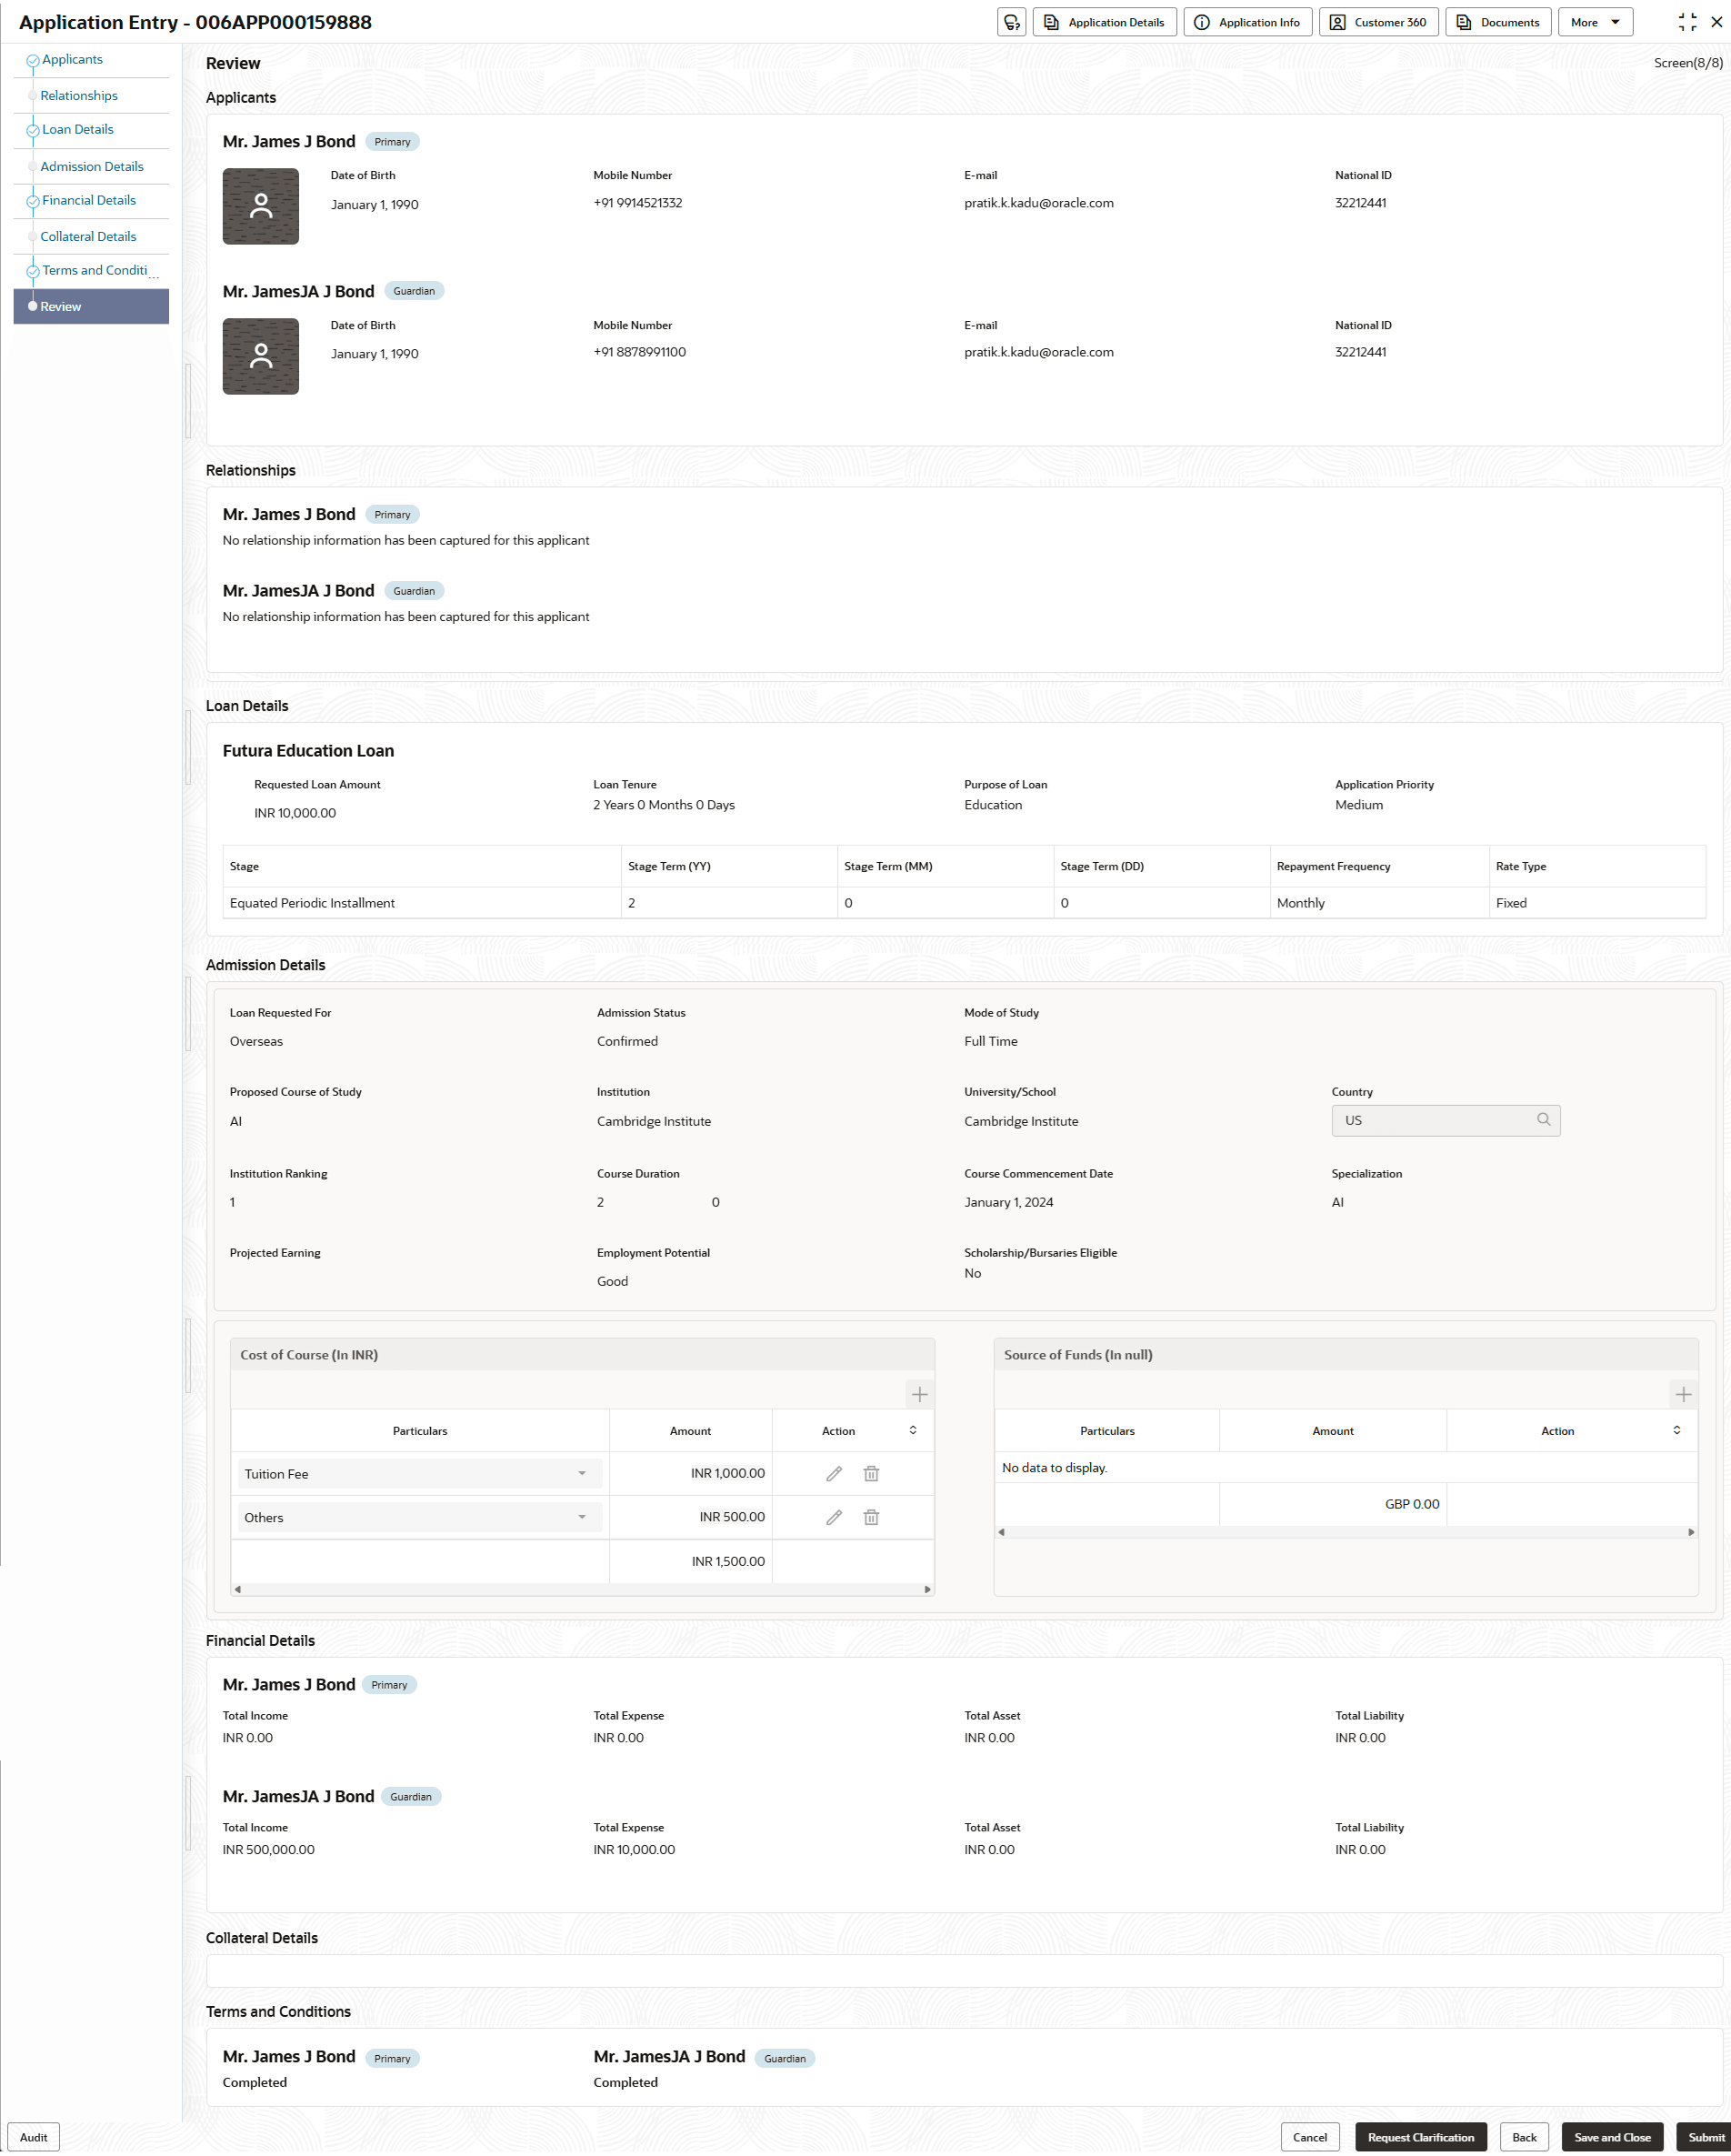Add a new Source of Funds row
The width and height of the screenshot is (1731, 2156).
click(1683, 1394)
